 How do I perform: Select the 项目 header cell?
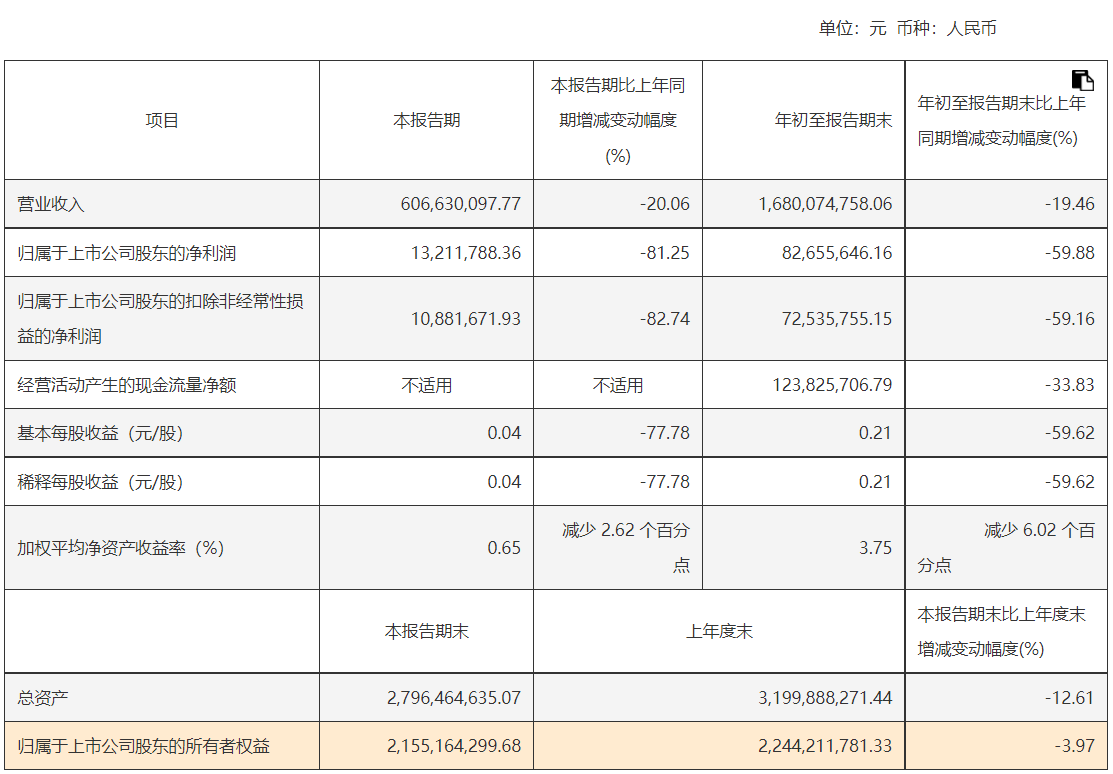162,121
